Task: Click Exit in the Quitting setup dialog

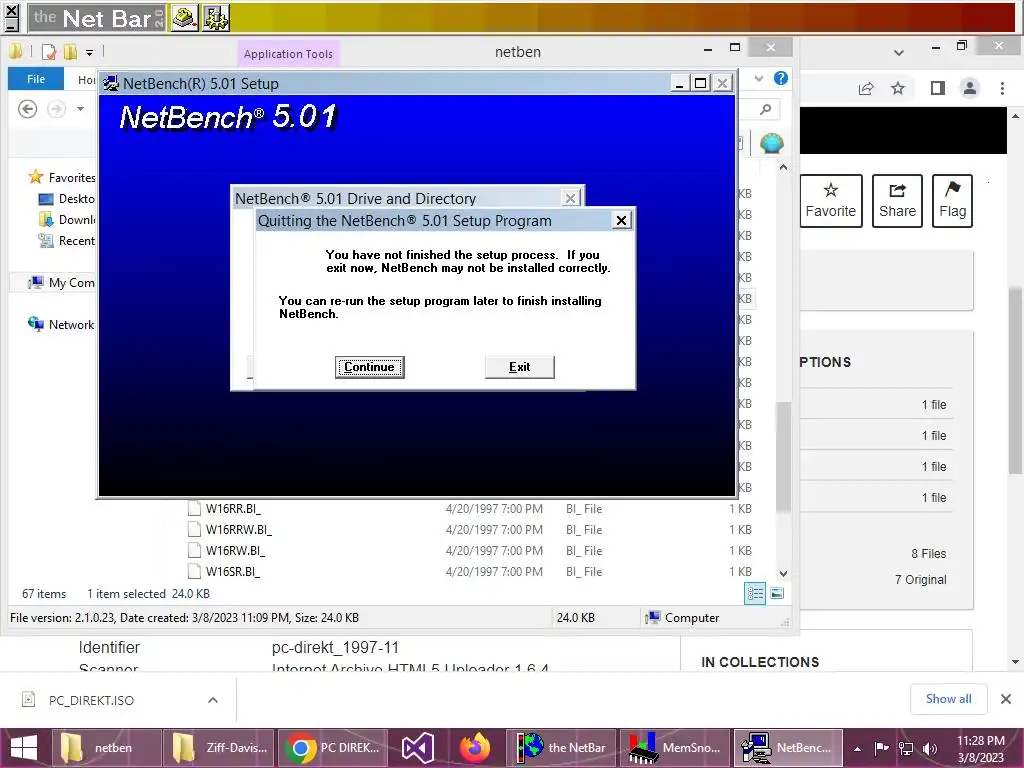Action: point(520,367)
